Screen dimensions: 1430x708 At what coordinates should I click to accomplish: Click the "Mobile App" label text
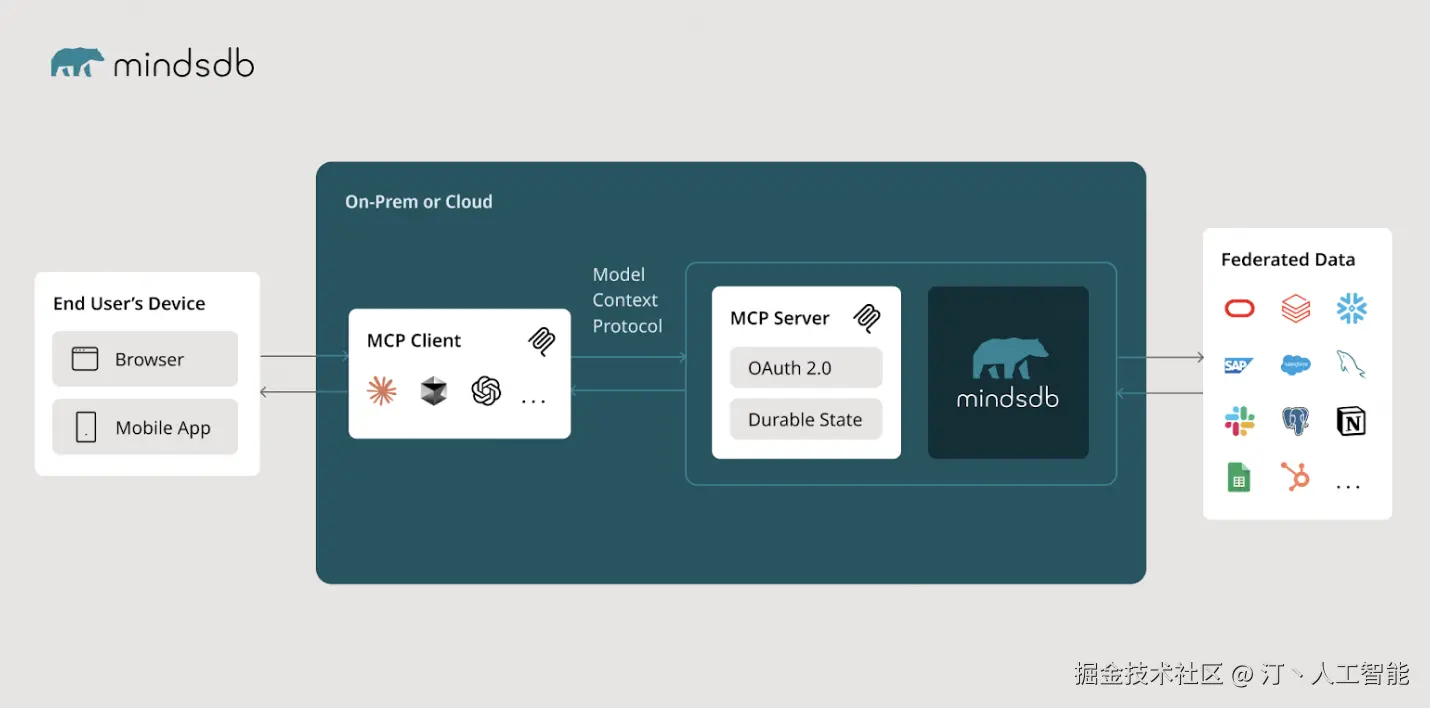click(x=163, y=428)
